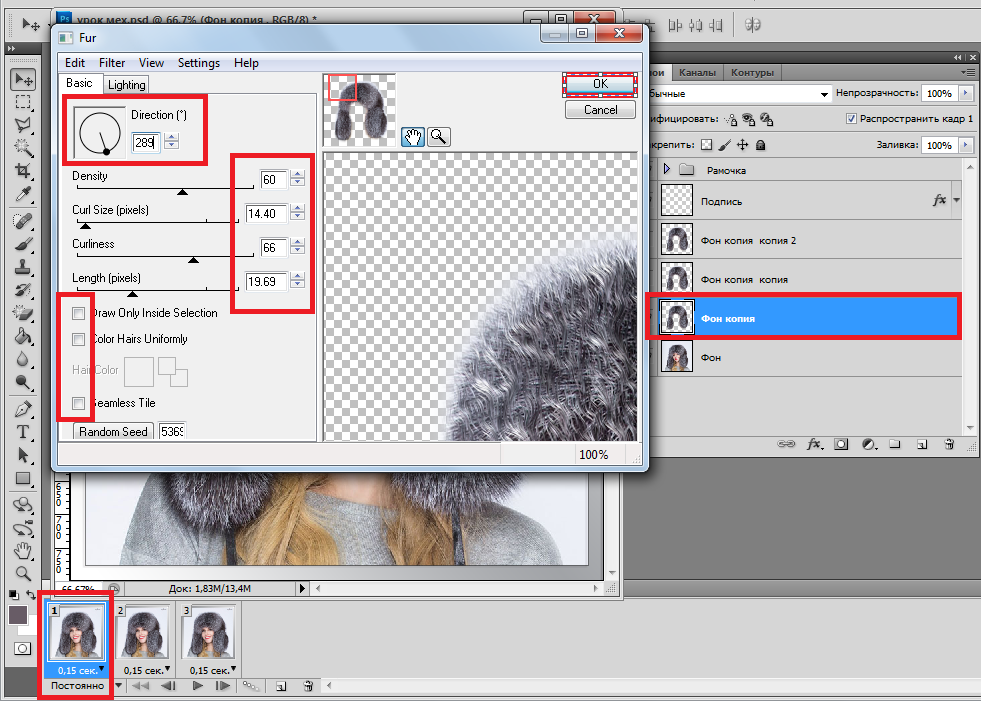Lock layer position toggle
This screenshot has height=701, width=981.
point(743,145)
